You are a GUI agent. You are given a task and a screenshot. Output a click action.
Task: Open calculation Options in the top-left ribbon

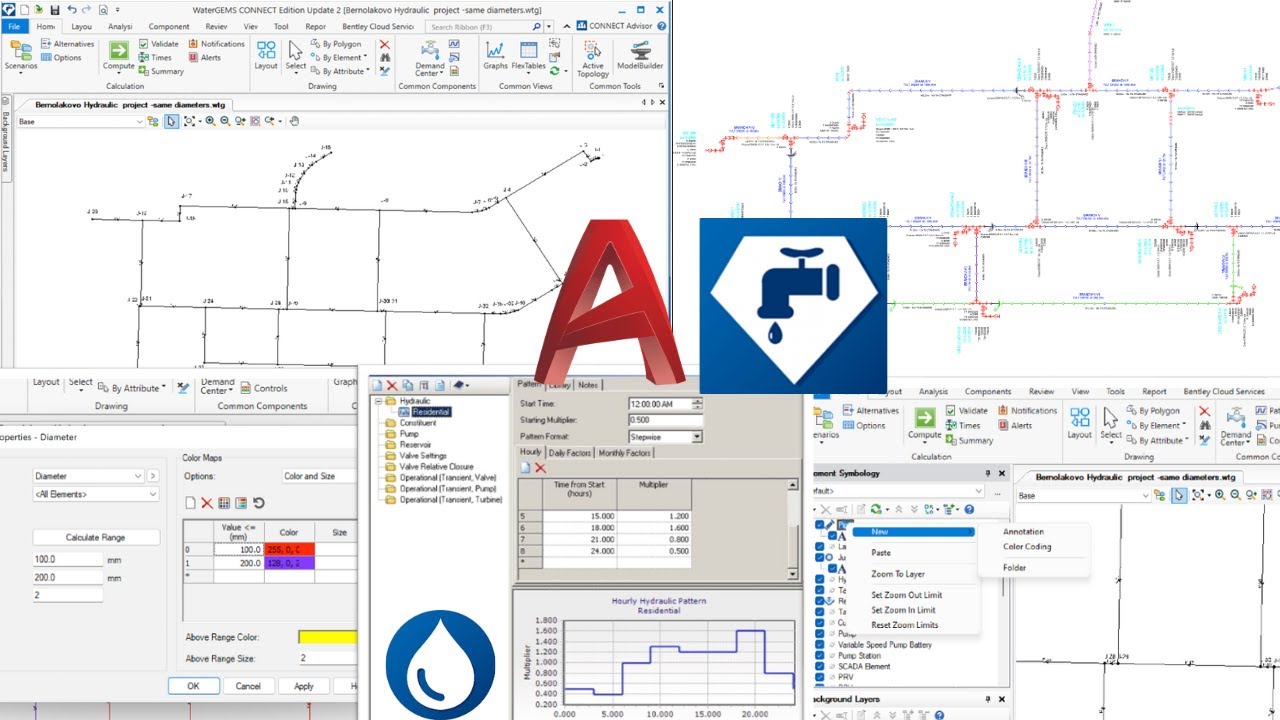tap(61, 58)
